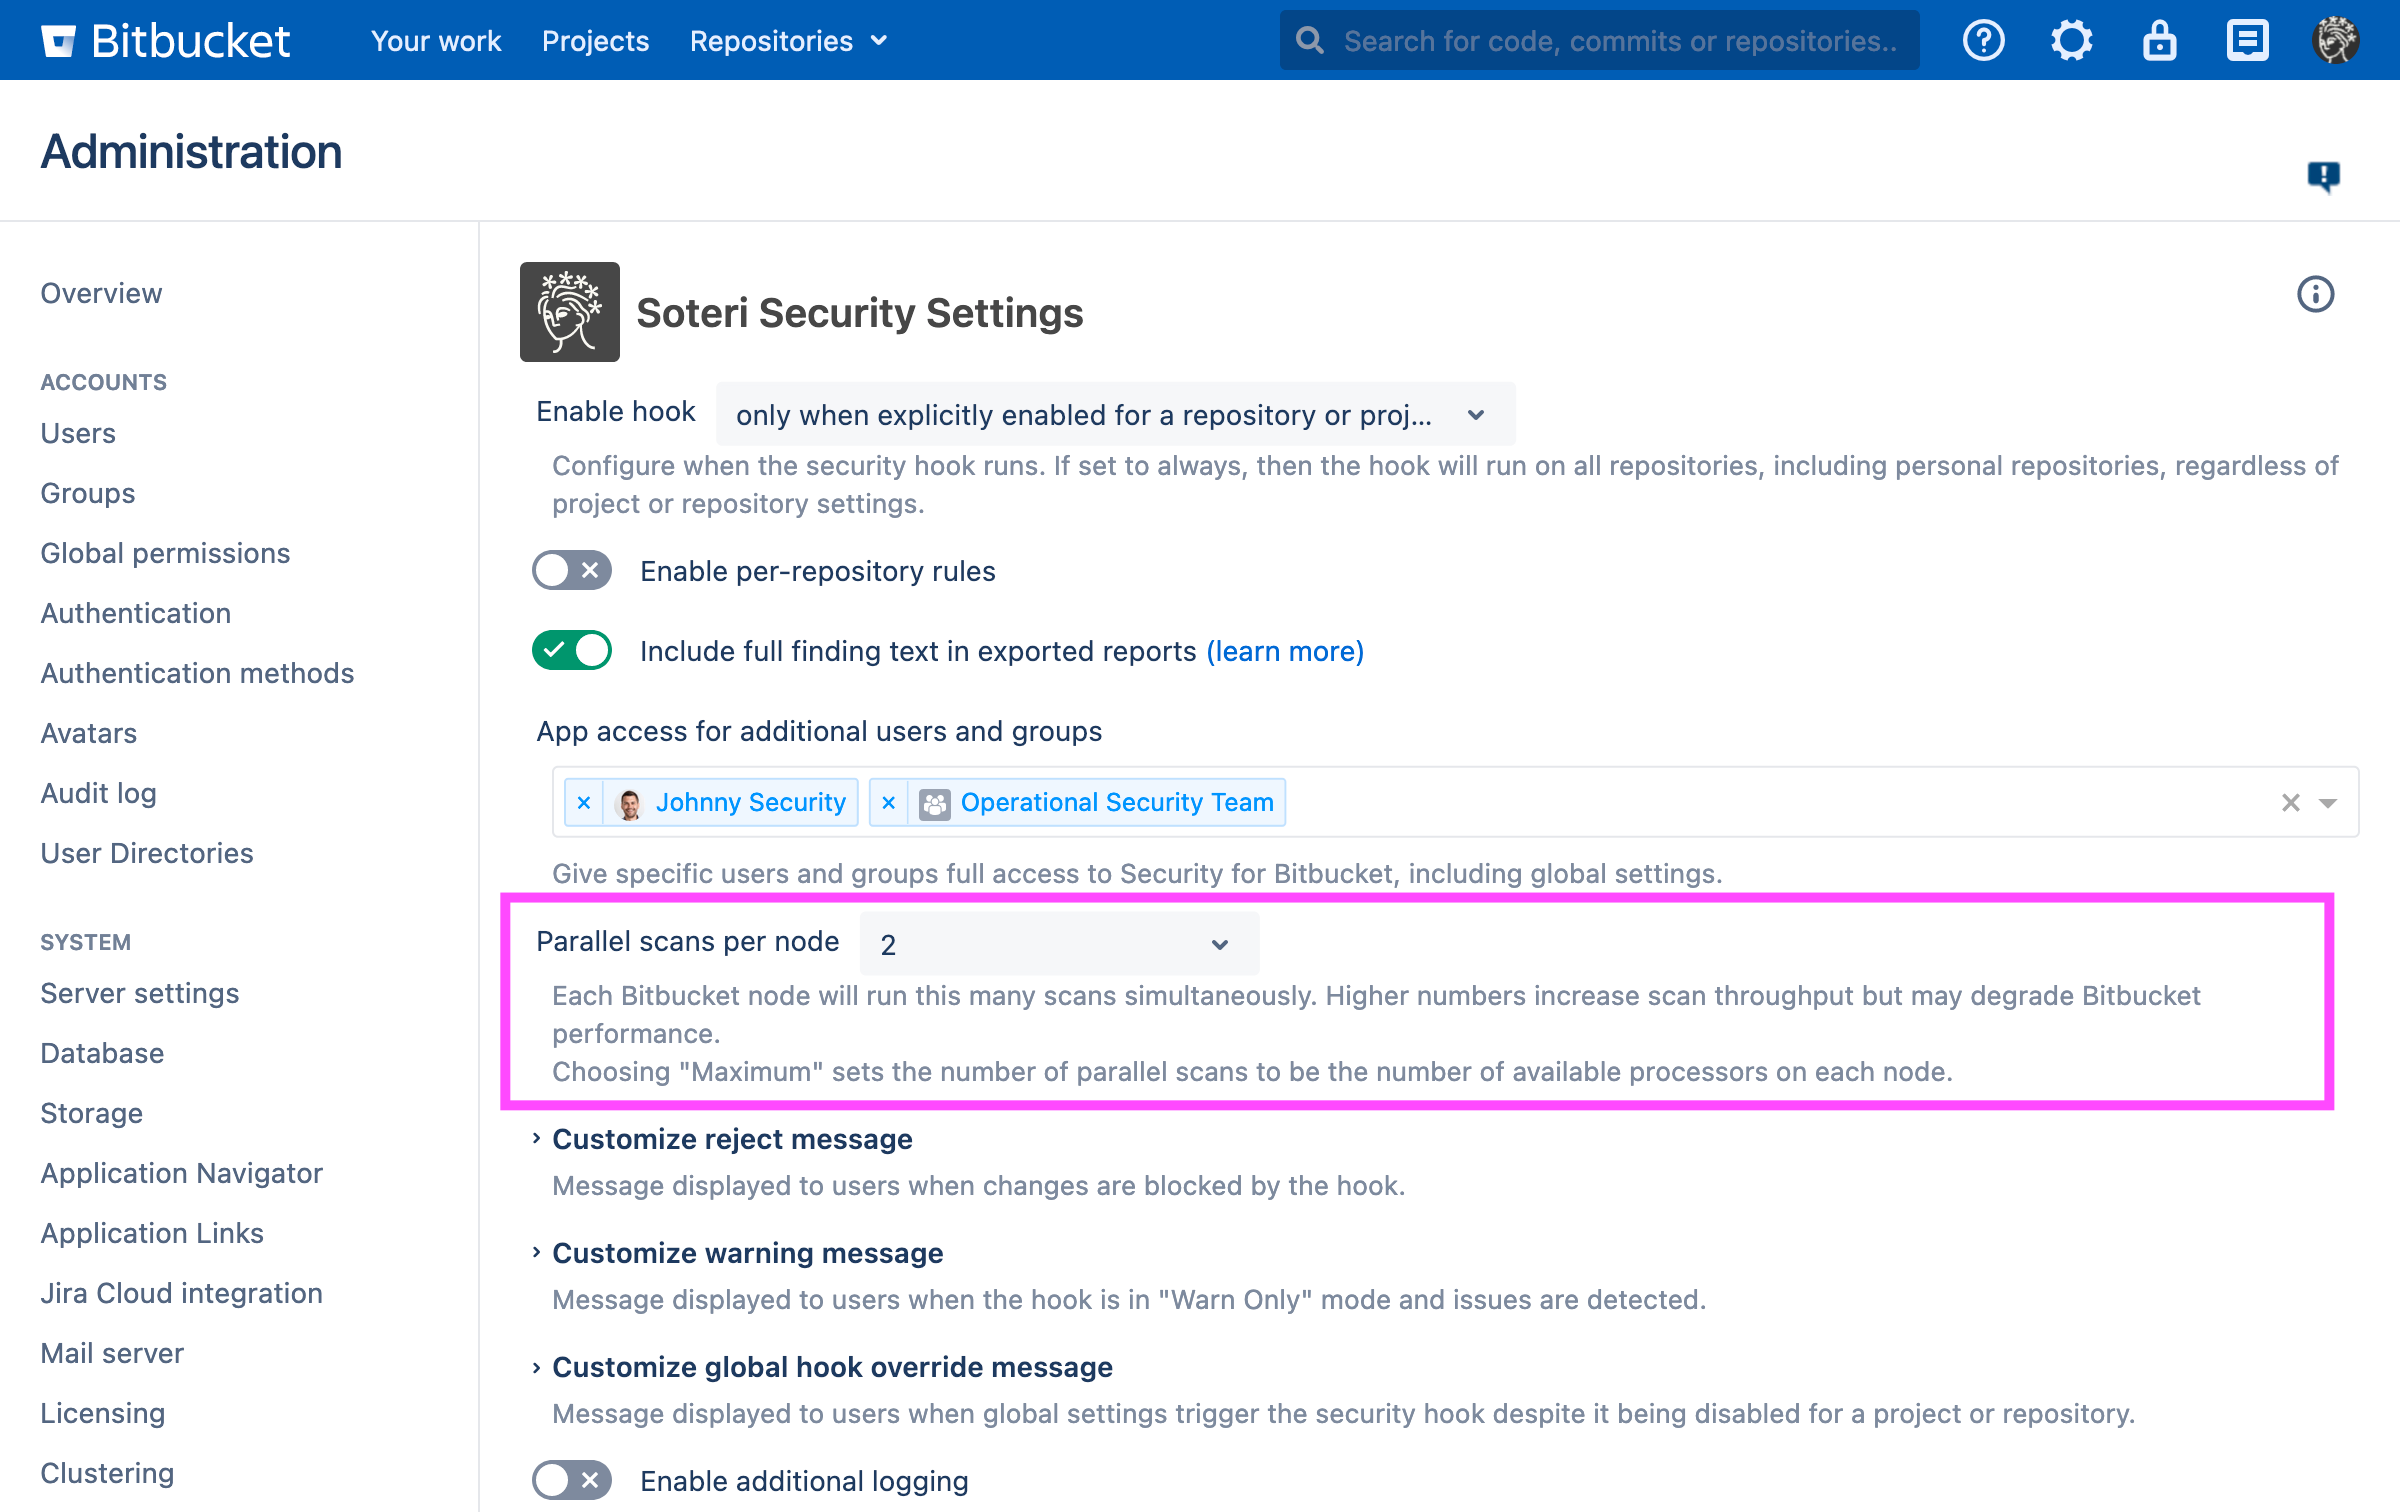The image size is (2400, 1512).
Task: Click the search code and repositories field
Action: click(1618, 41)
